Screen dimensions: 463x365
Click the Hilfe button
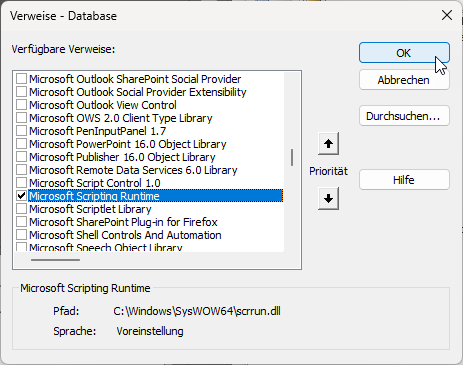[404, 180]
